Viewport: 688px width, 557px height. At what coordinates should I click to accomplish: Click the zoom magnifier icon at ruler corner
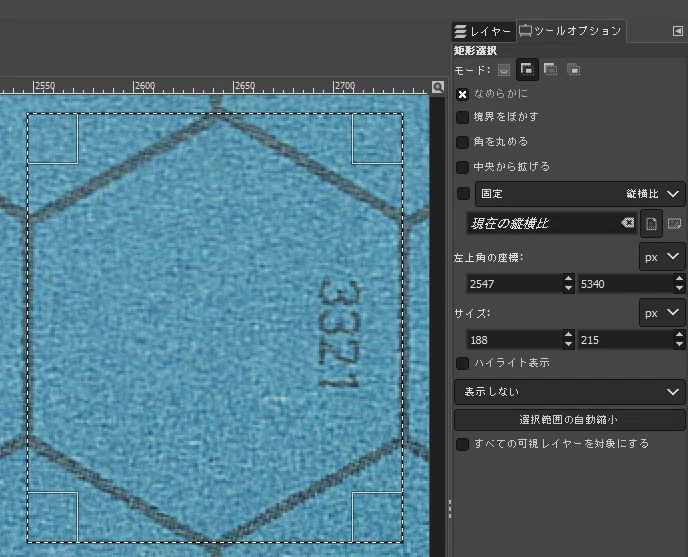(x=437, y=86)
